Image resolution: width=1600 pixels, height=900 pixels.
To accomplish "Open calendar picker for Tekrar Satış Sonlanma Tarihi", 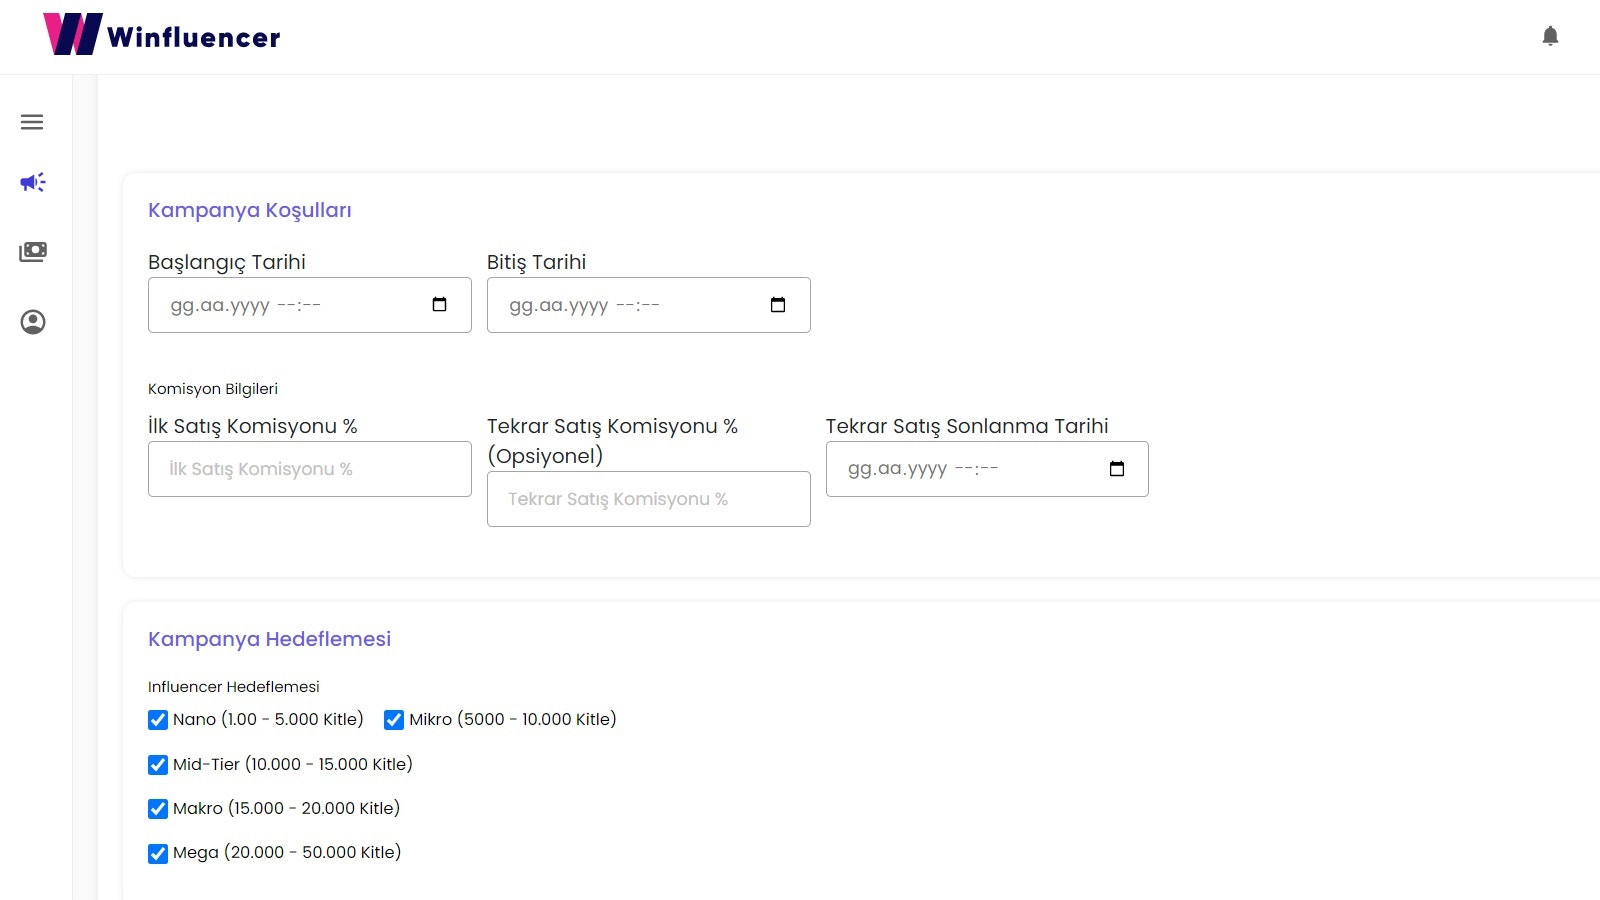I will (x=1117, y=469).
